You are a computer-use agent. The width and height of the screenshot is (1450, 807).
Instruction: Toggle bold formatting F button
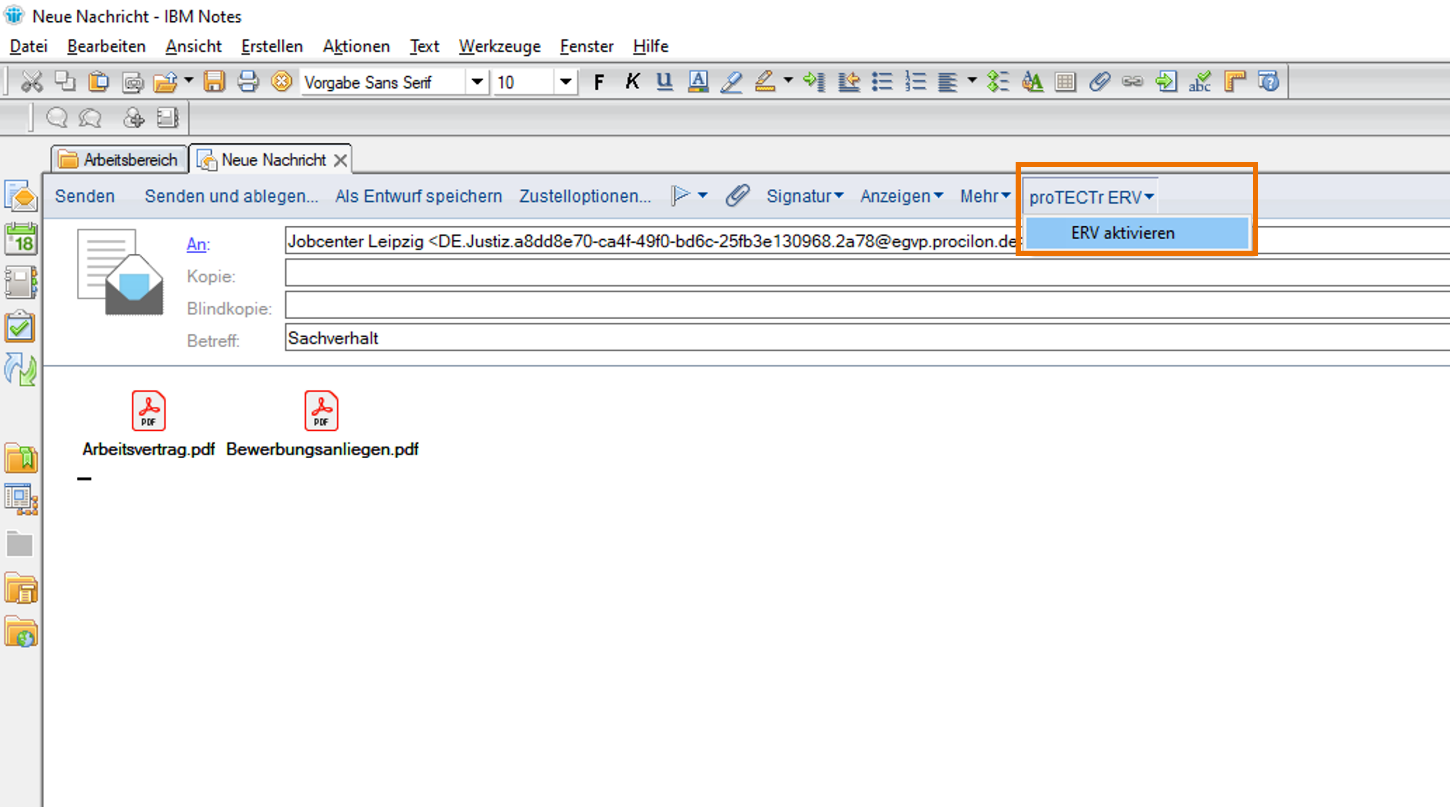599,82
